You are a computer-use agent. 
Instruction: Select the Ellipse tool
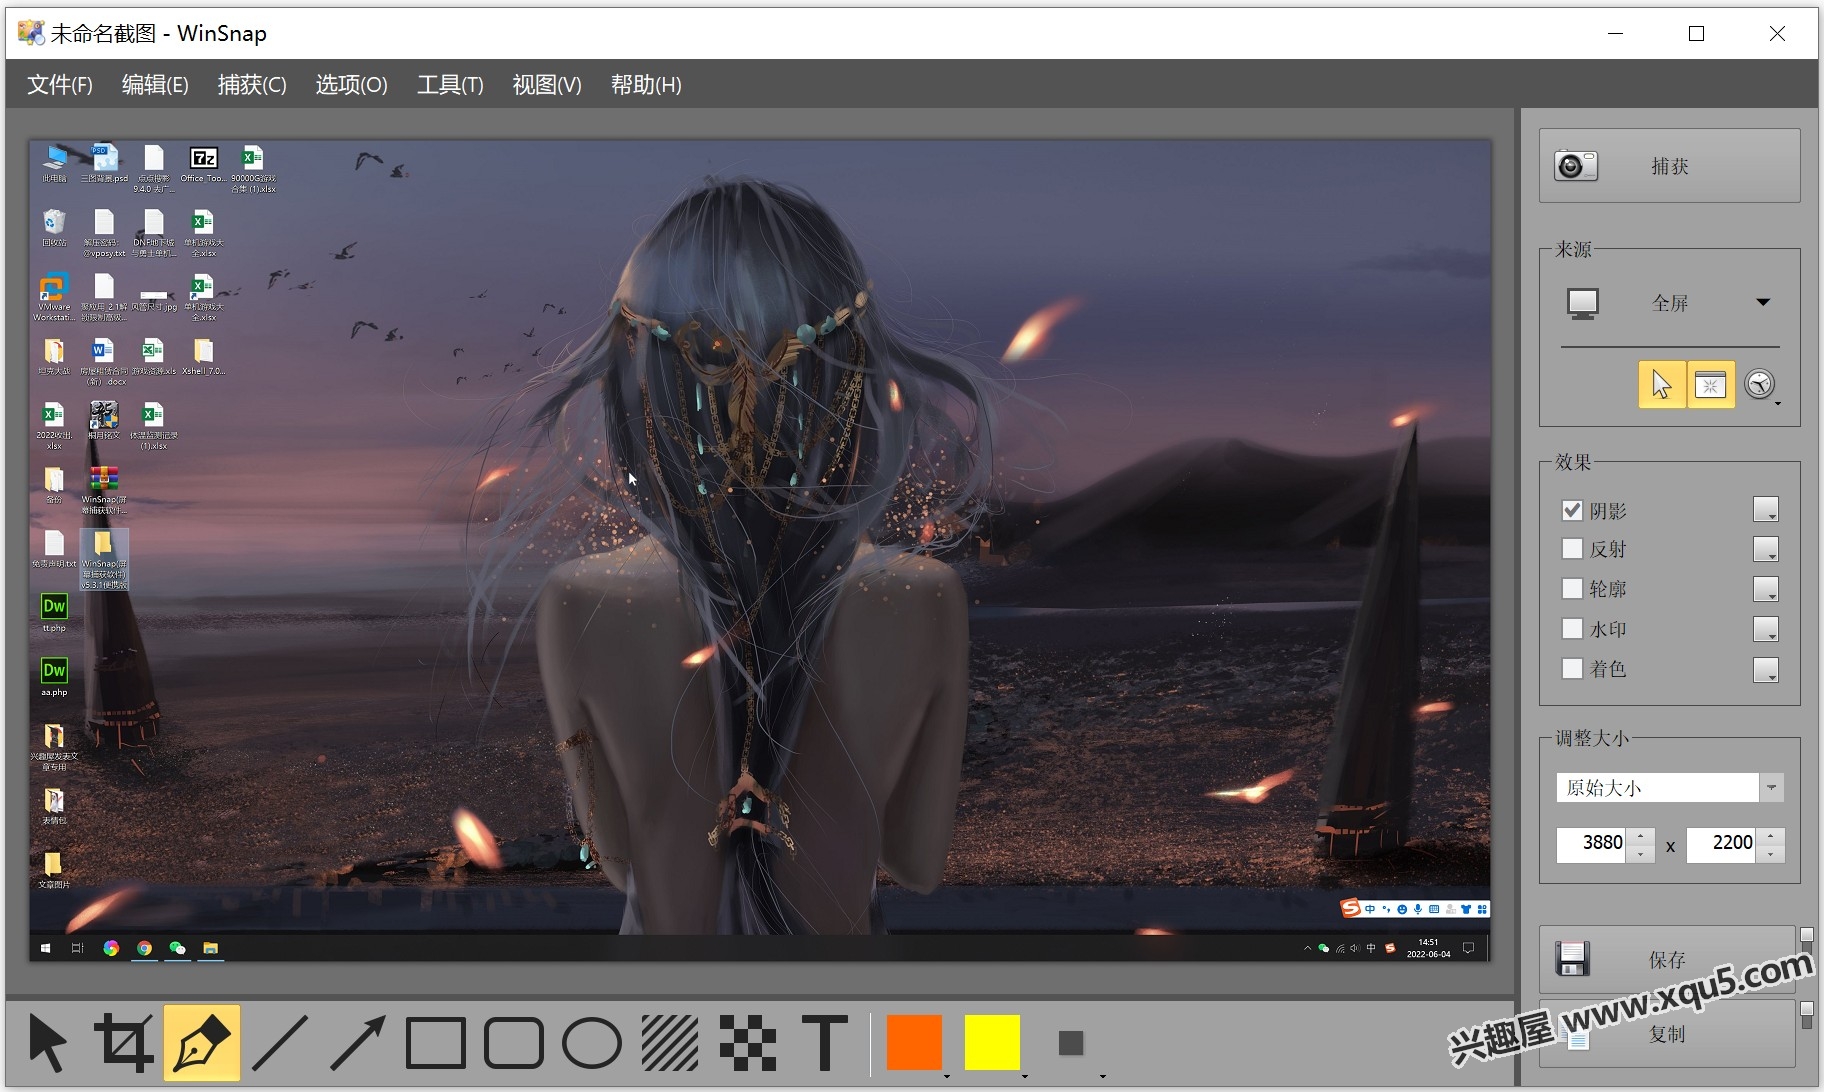(x=592, y=1043)
